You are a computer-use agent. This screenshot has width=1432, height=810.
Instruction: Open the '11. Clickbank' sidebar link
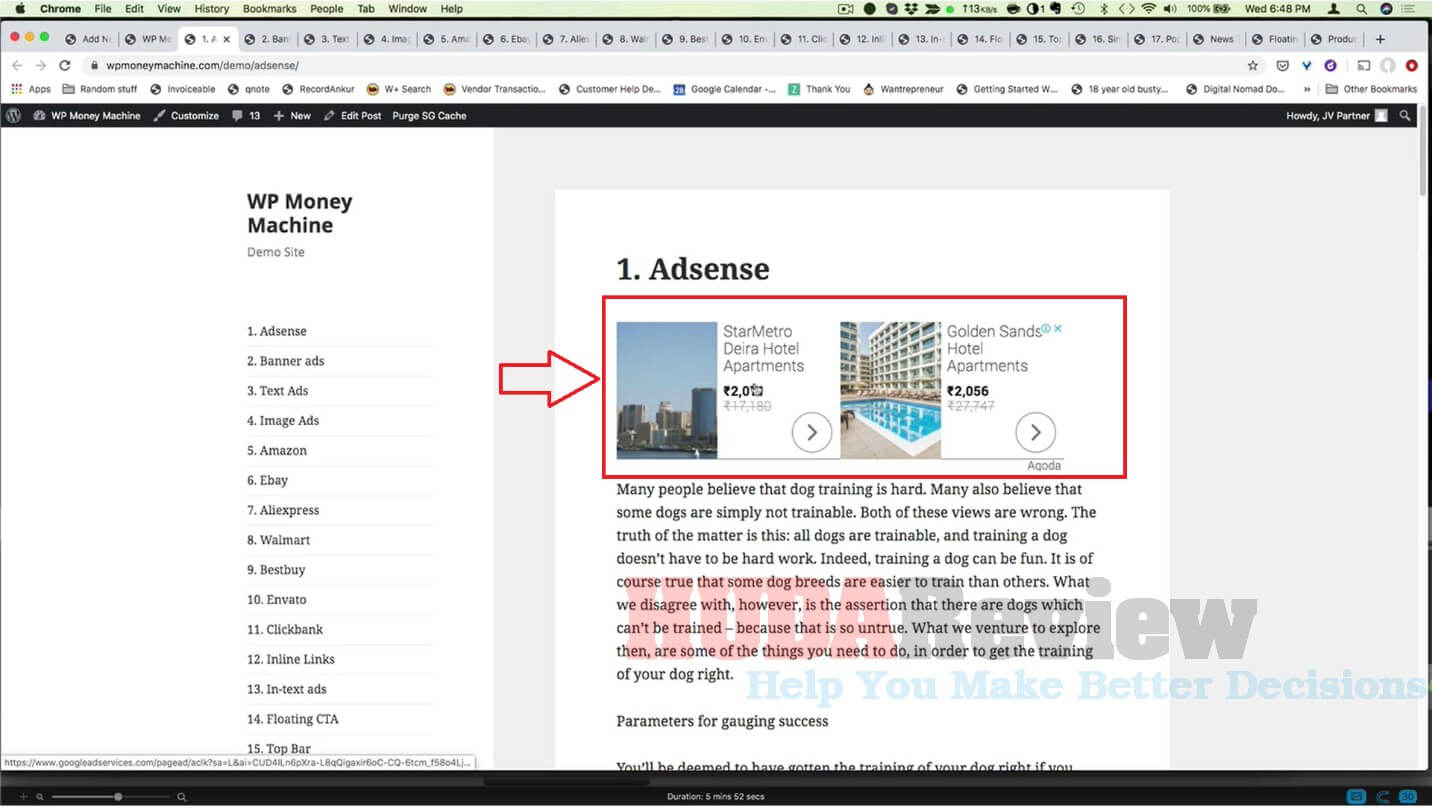tap(285, 629)
